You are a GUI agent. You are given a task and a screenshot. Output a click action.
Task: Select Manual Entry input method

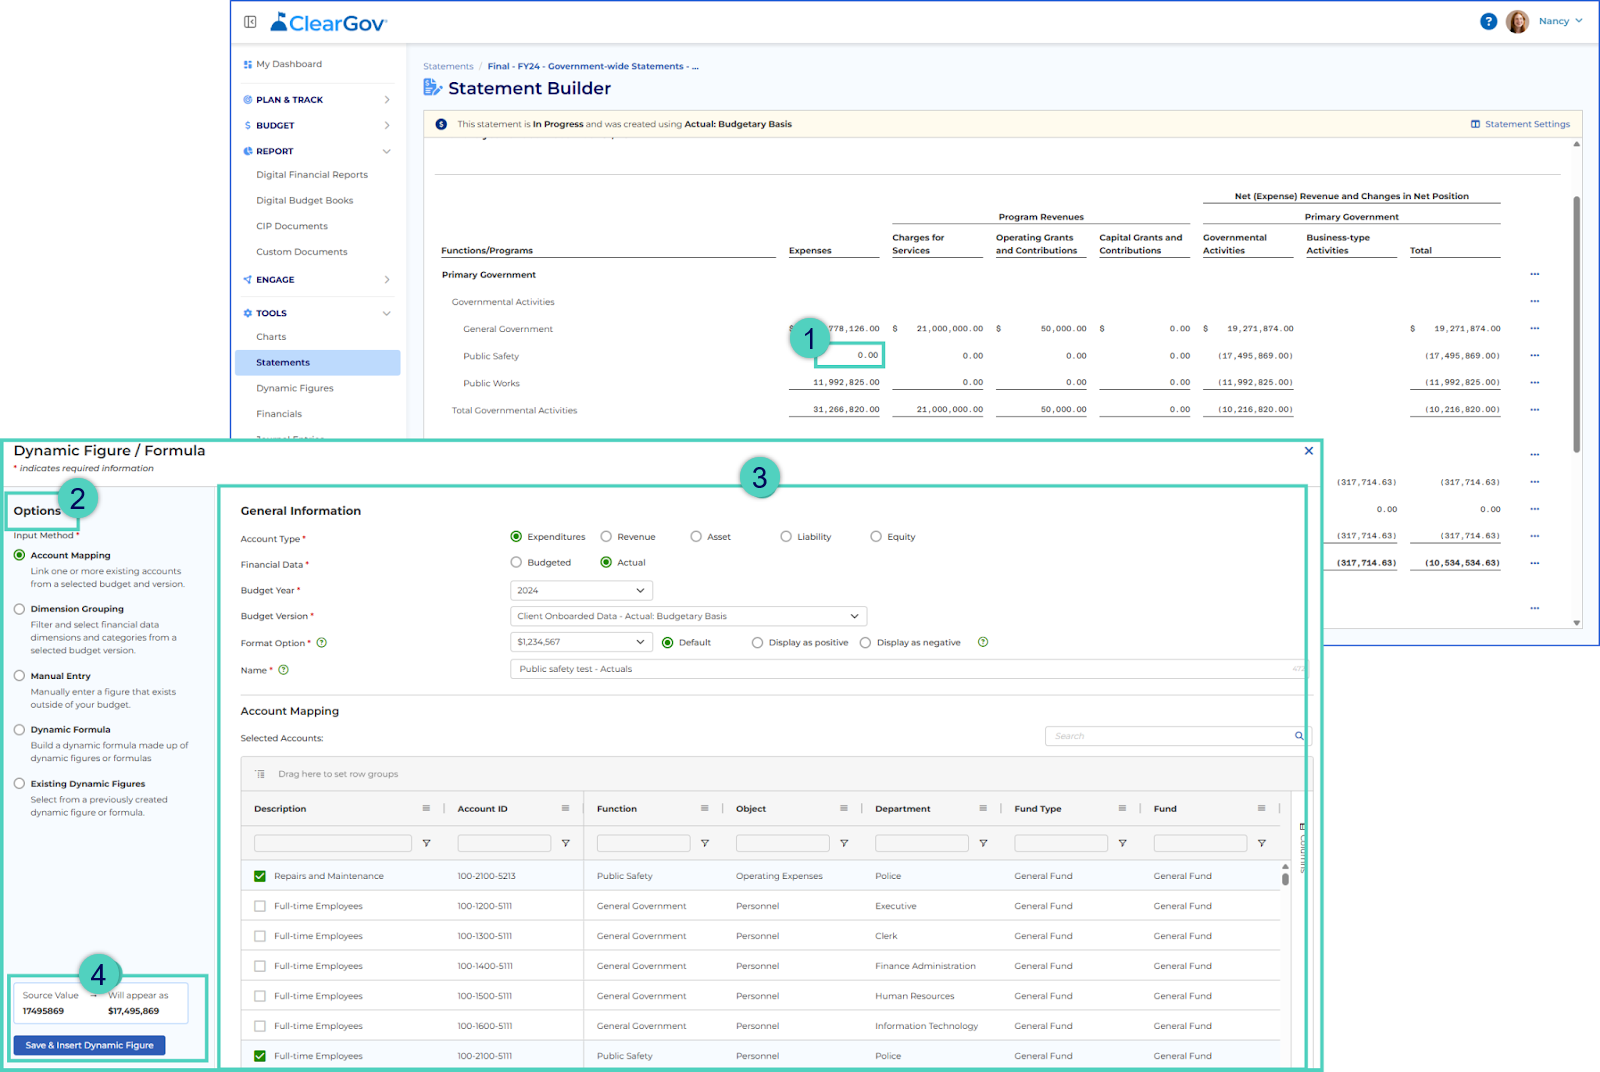pyautogui.click(x=19, y=676)
